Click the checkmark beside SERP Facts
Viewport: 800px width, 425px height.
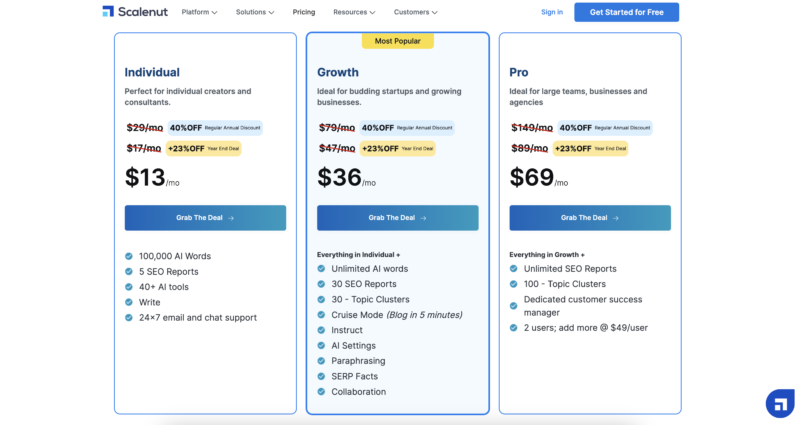(321, 377)
